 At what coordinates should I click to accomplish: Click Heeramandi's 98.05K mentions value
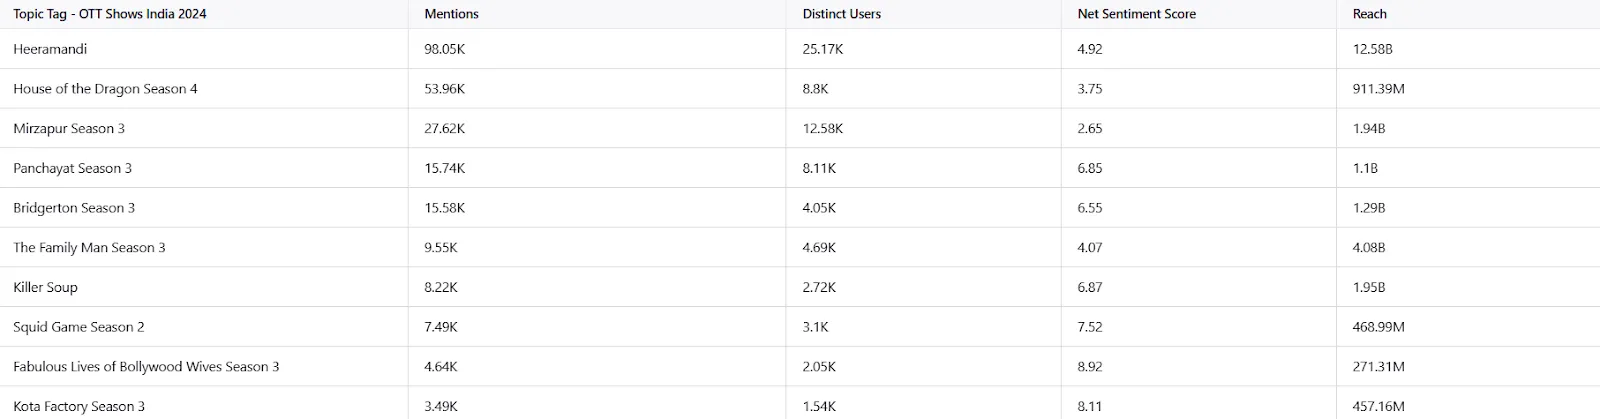(x=445, y=49)
